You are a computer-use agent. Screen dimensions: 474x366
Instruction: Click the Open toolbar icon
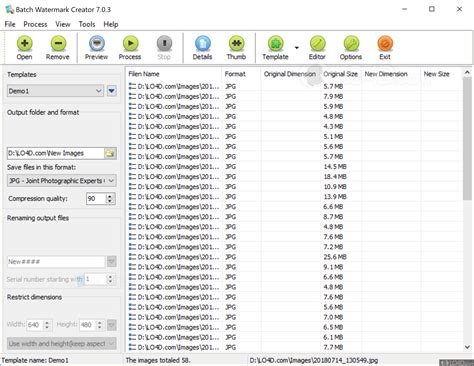point(24,48)
